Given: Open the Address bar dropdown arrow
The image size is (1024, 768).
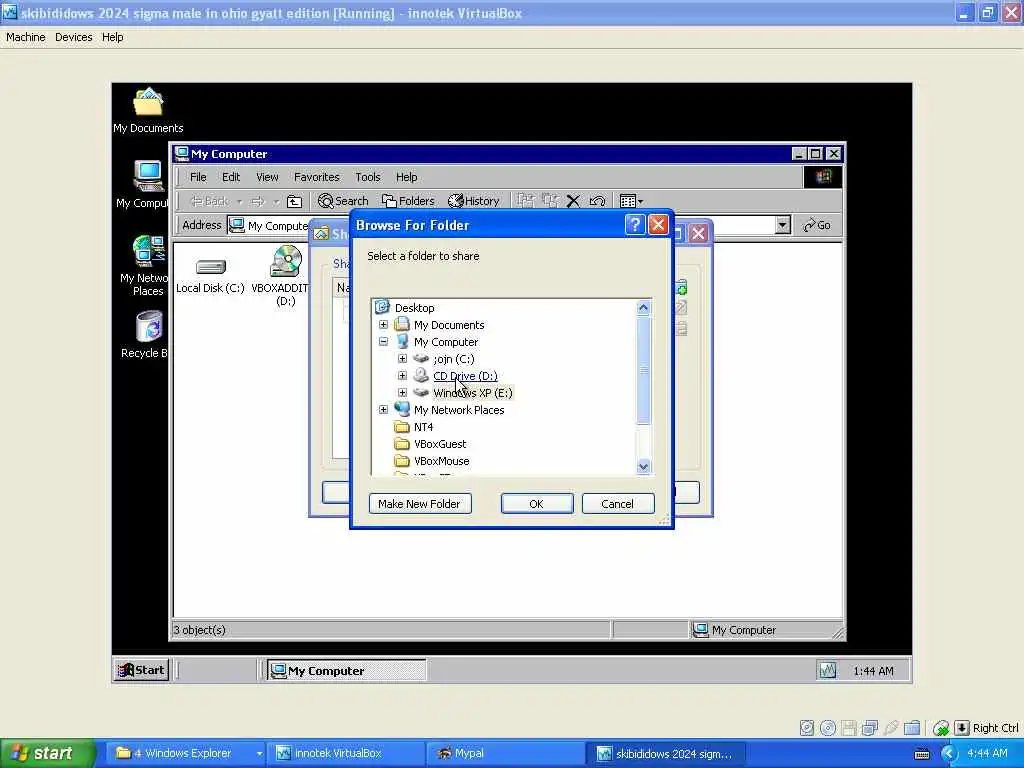Looking at the screenshot, I should pos(782,225).
